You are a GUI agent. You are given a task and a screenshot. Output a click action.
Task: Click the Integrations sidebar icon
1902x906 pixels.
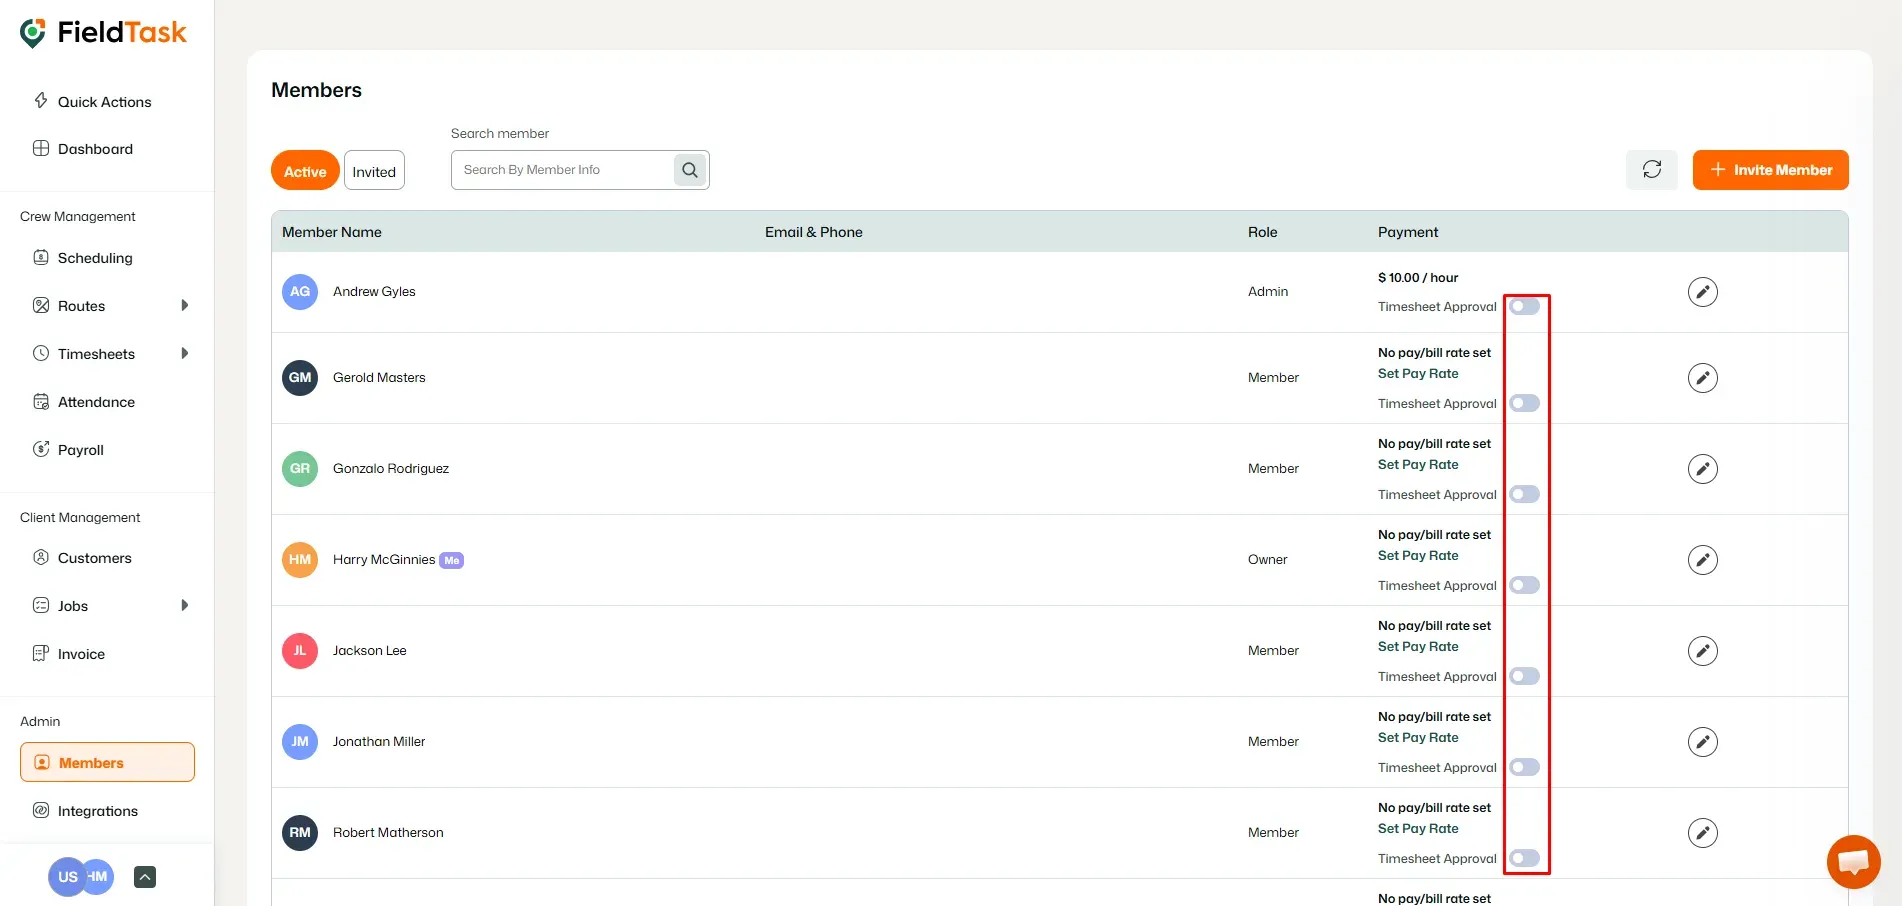point(41,810)
